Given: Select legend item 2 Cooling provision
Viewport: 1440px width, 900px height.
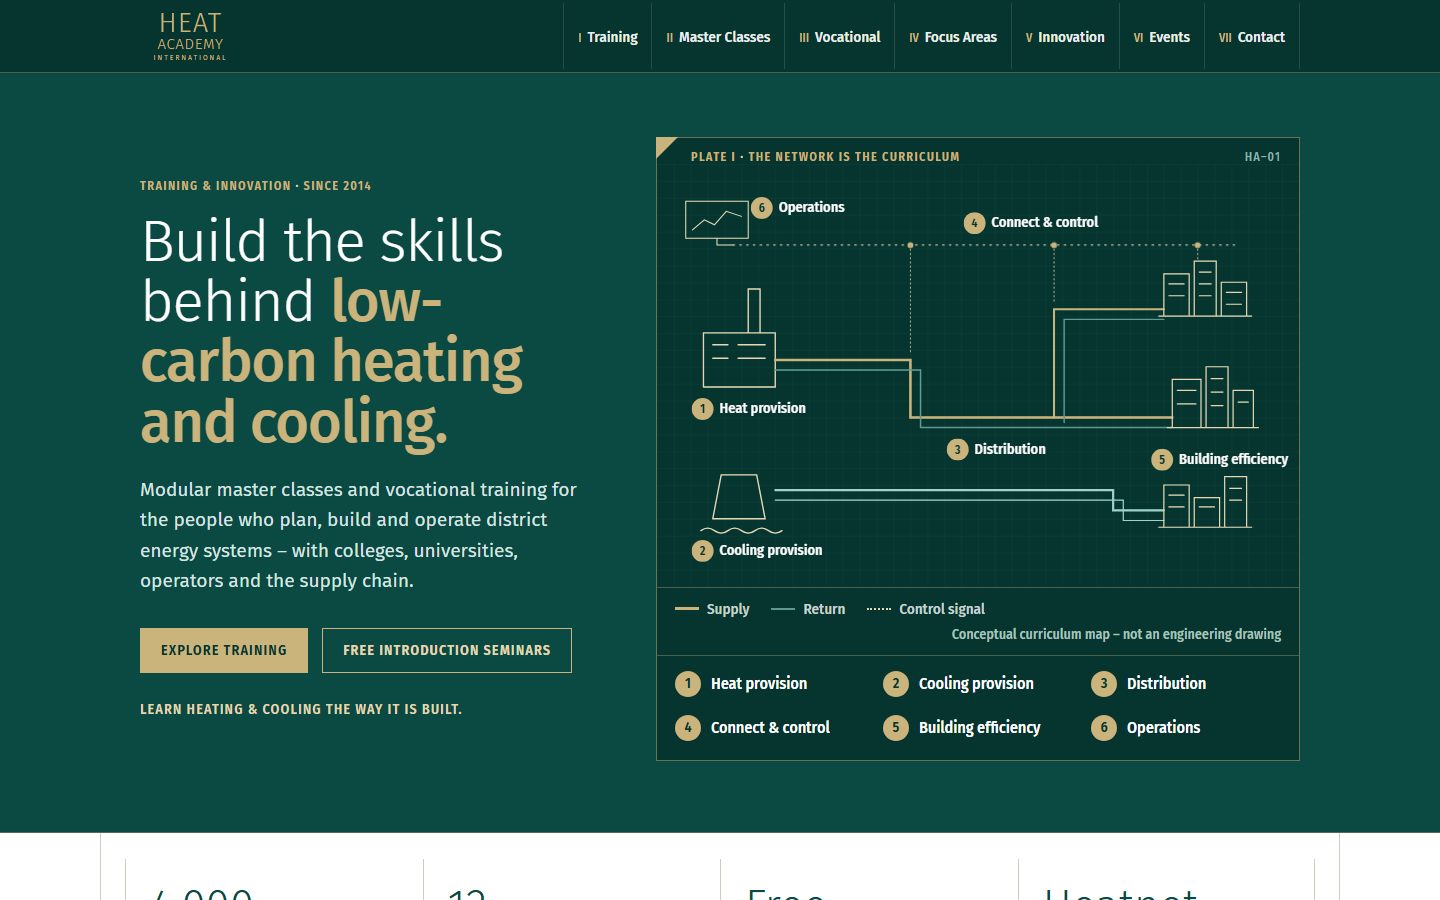Looking at the screenshot, I should pos(958,683).
